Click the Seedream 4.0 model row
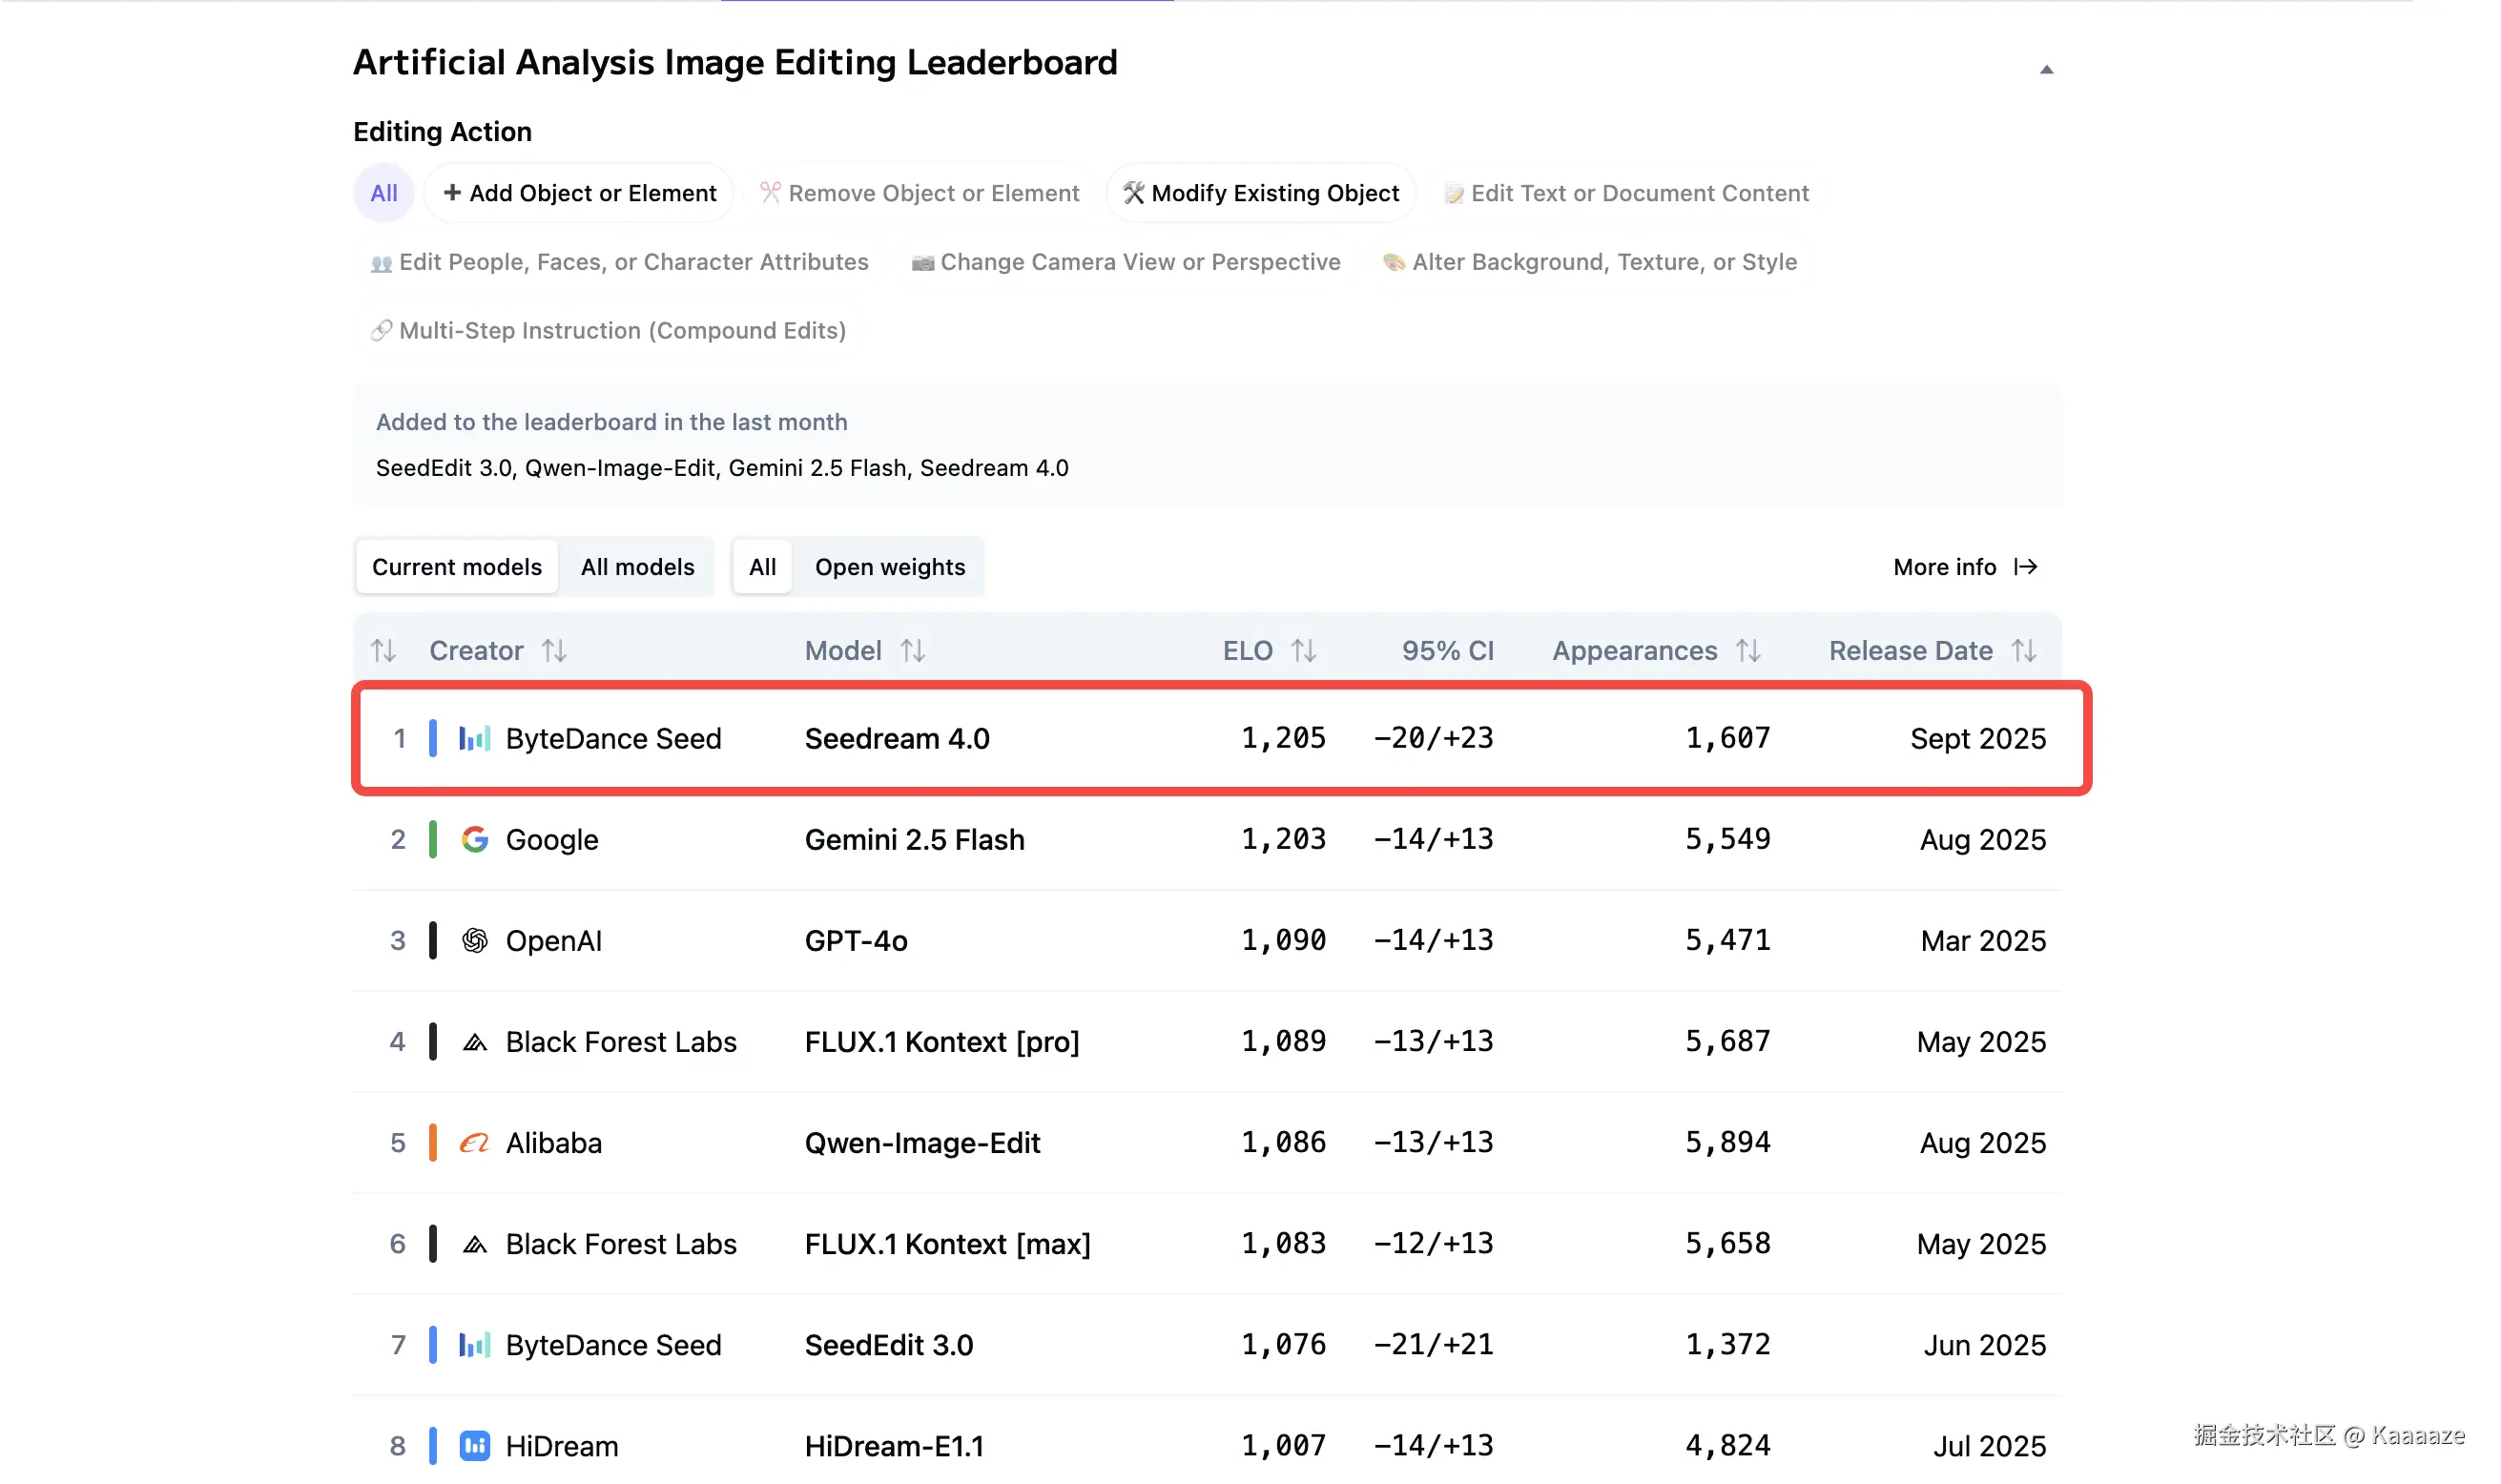Screen dimensions: 2501x1484 (x=896, y=738)
